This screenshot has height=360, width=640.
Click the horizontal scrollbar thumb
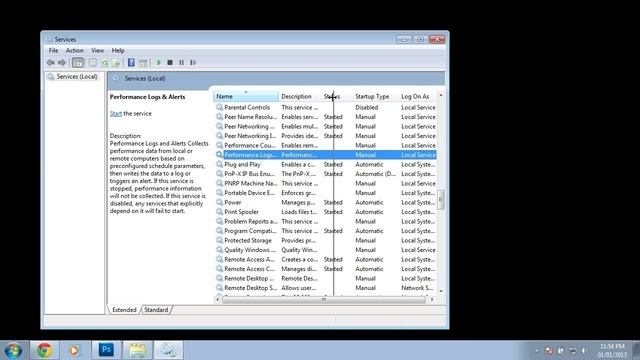point(324,300)
